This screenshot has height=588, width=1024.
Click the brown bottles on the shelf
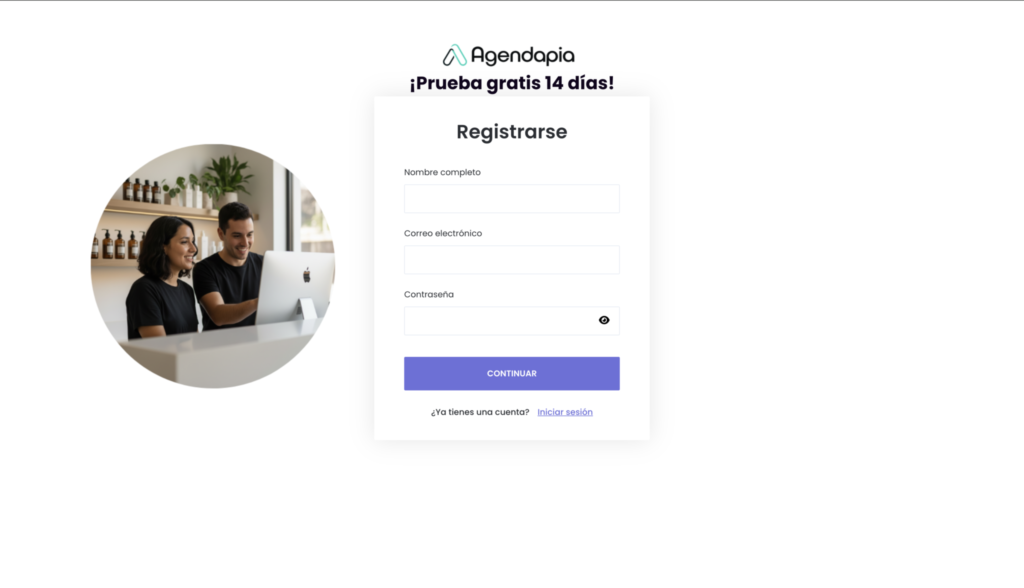coord(142,190)
